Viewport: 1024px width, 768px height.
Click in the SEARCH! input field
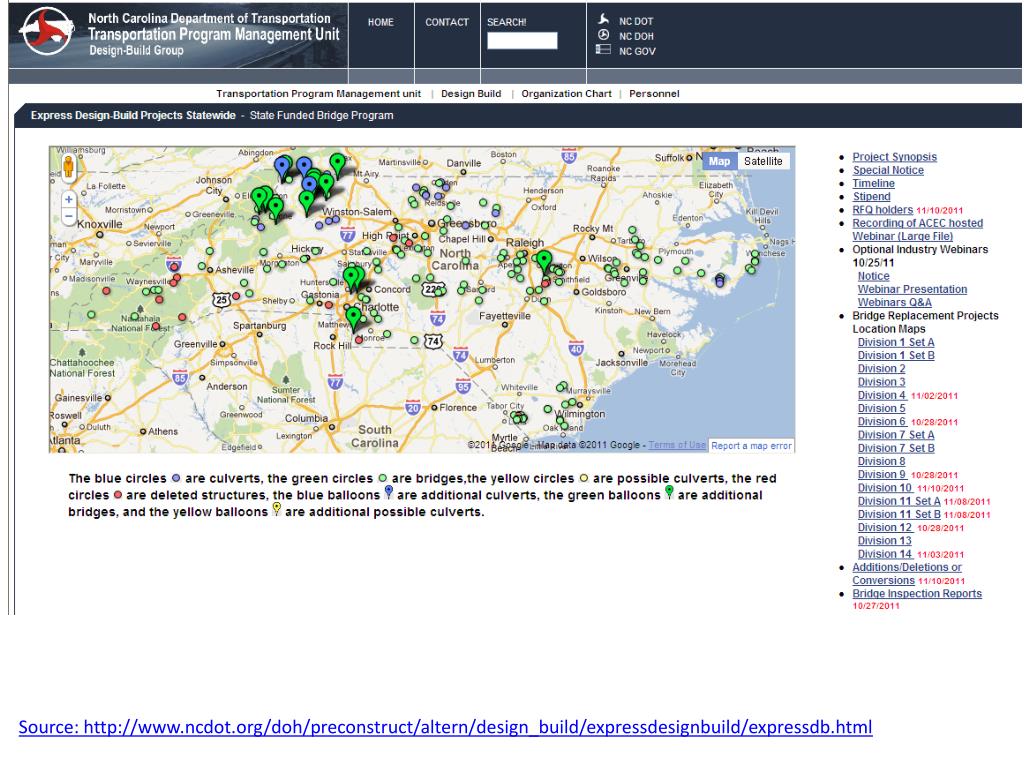coord(522,41)
